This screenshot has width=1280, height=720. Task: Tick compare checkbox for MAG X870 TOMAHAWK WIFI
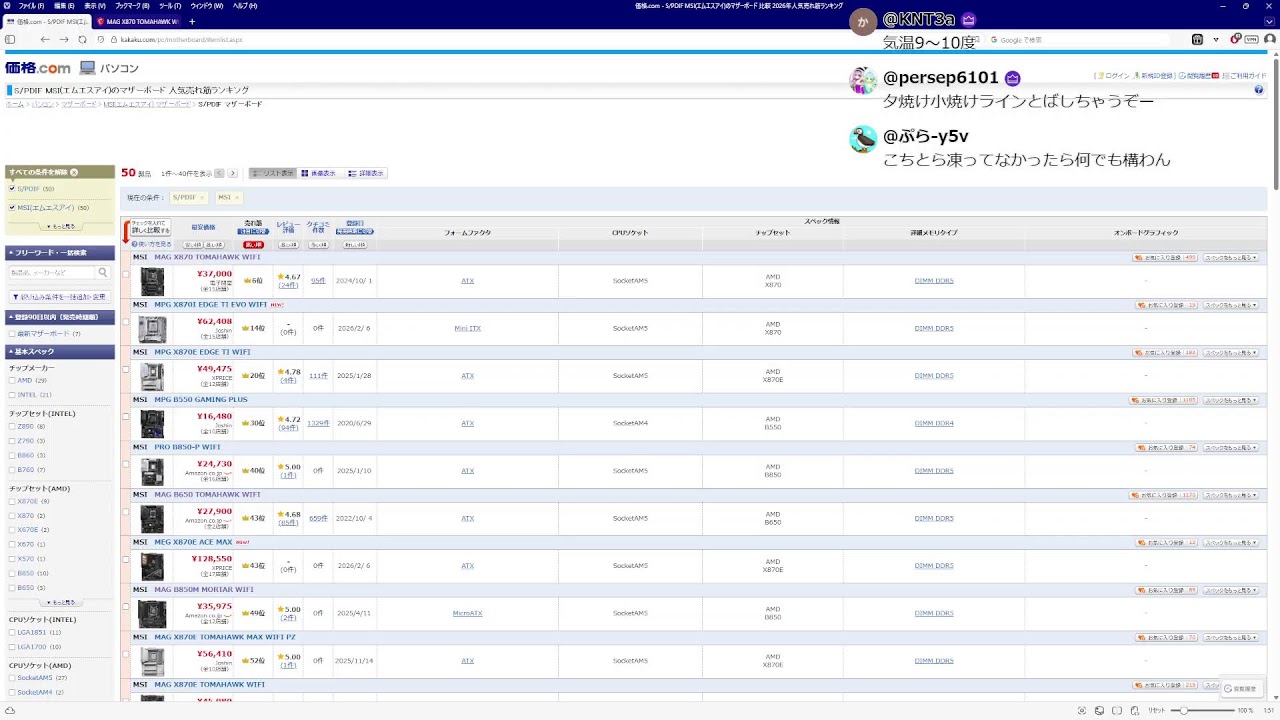point(126,274)
